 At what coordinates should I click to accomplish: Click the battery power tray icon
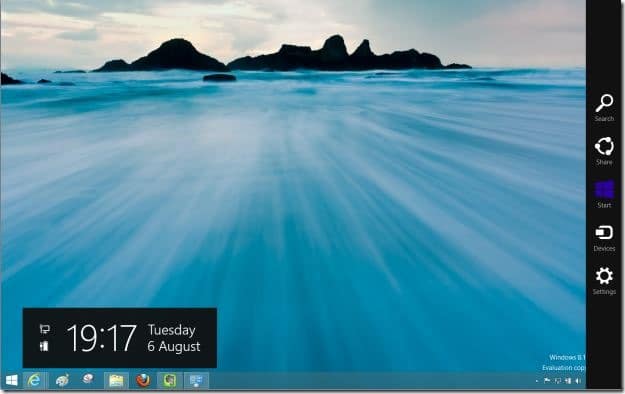tap(568, 381)
